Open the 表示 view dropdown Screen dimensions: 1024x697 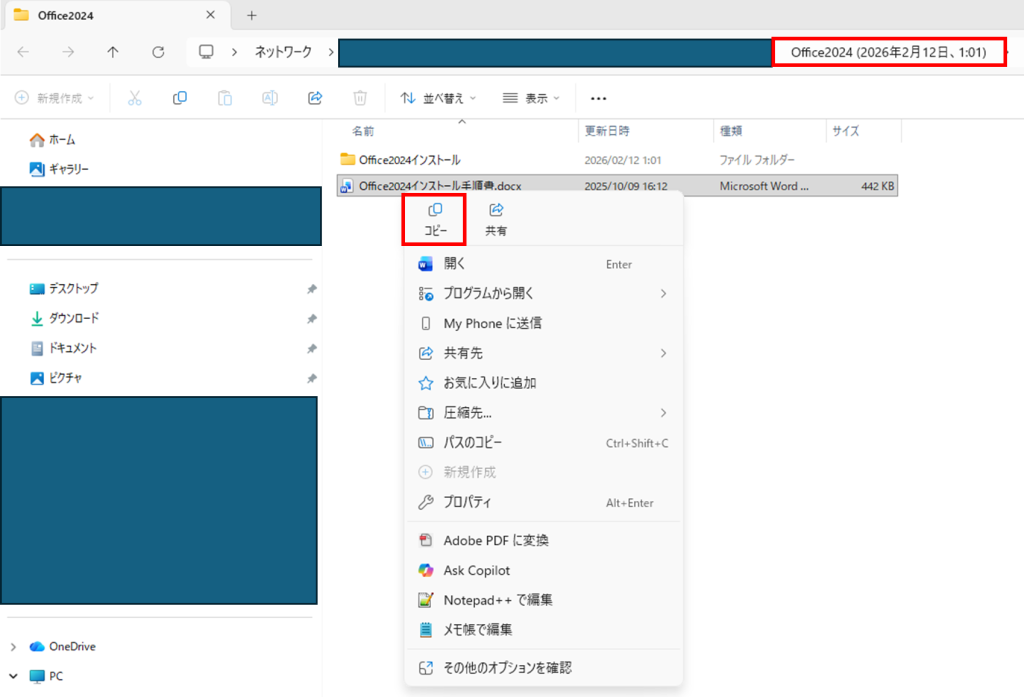pyautogui.click(x=530, y=98)
